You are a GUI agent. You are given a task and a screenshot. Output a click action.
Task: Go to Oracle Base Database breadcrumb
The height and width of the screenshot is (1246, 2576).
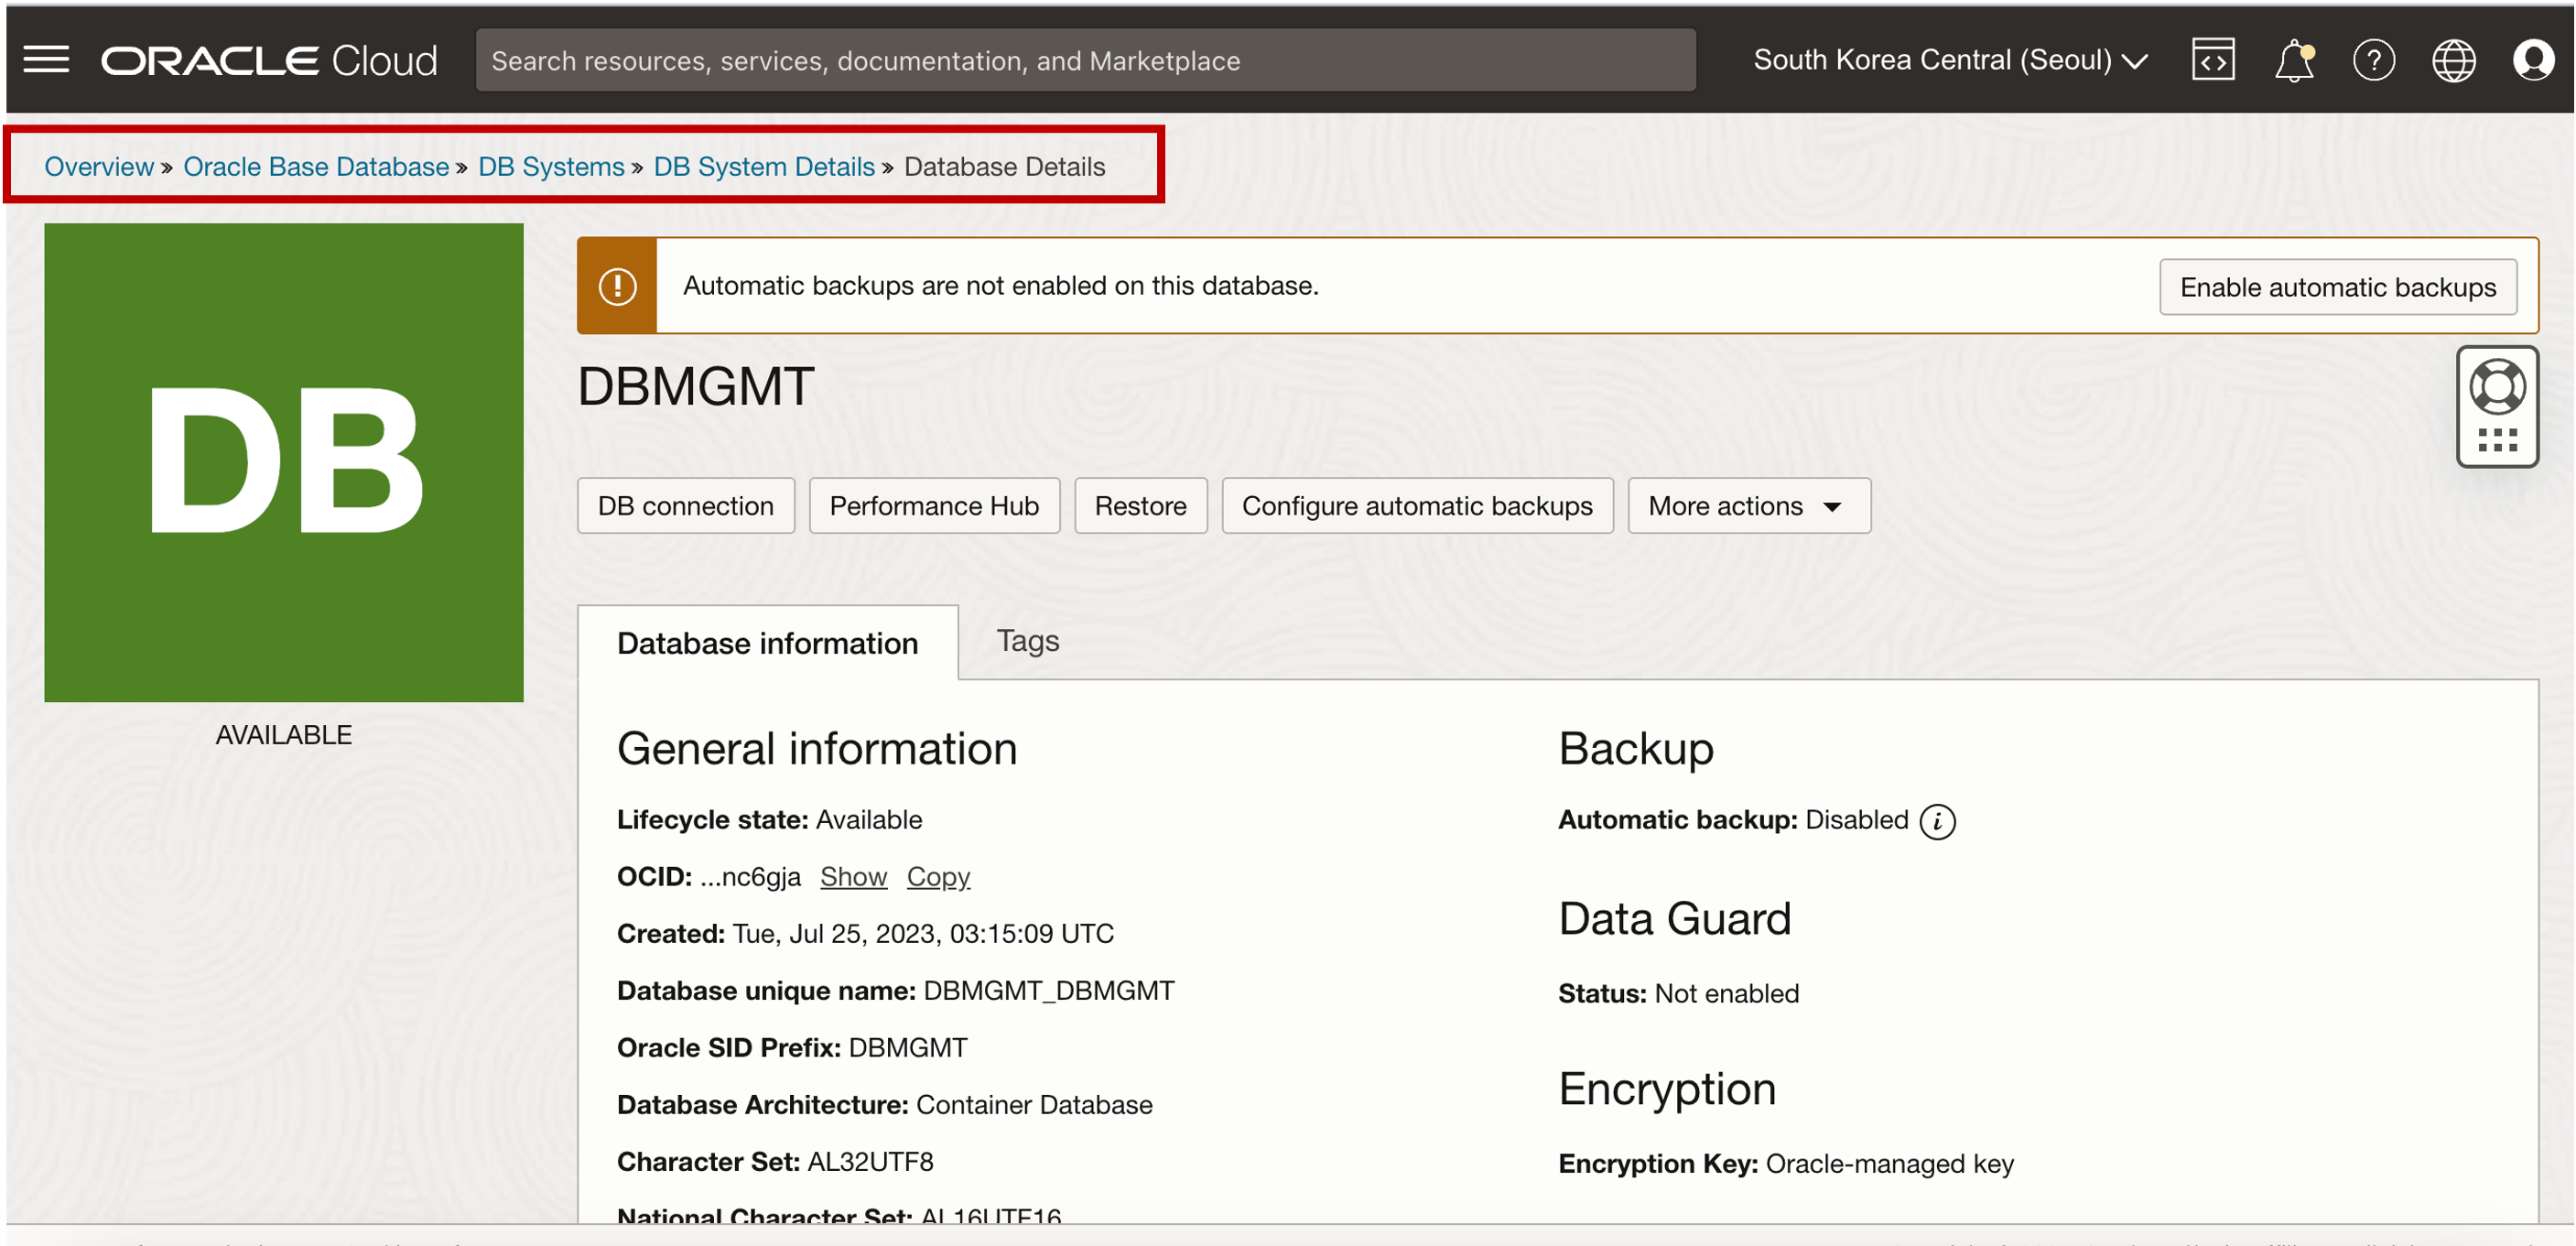(316, 167)
